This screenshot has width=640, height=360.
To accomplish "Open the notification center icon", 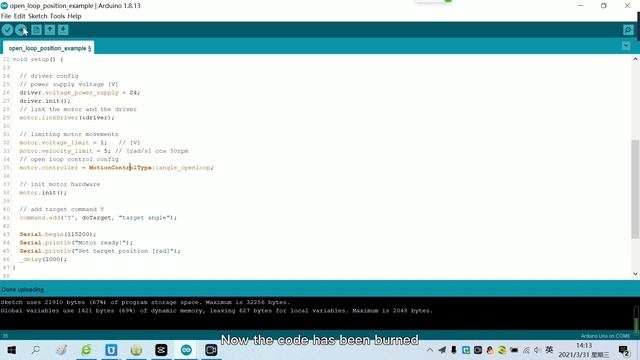I will 624,350.
